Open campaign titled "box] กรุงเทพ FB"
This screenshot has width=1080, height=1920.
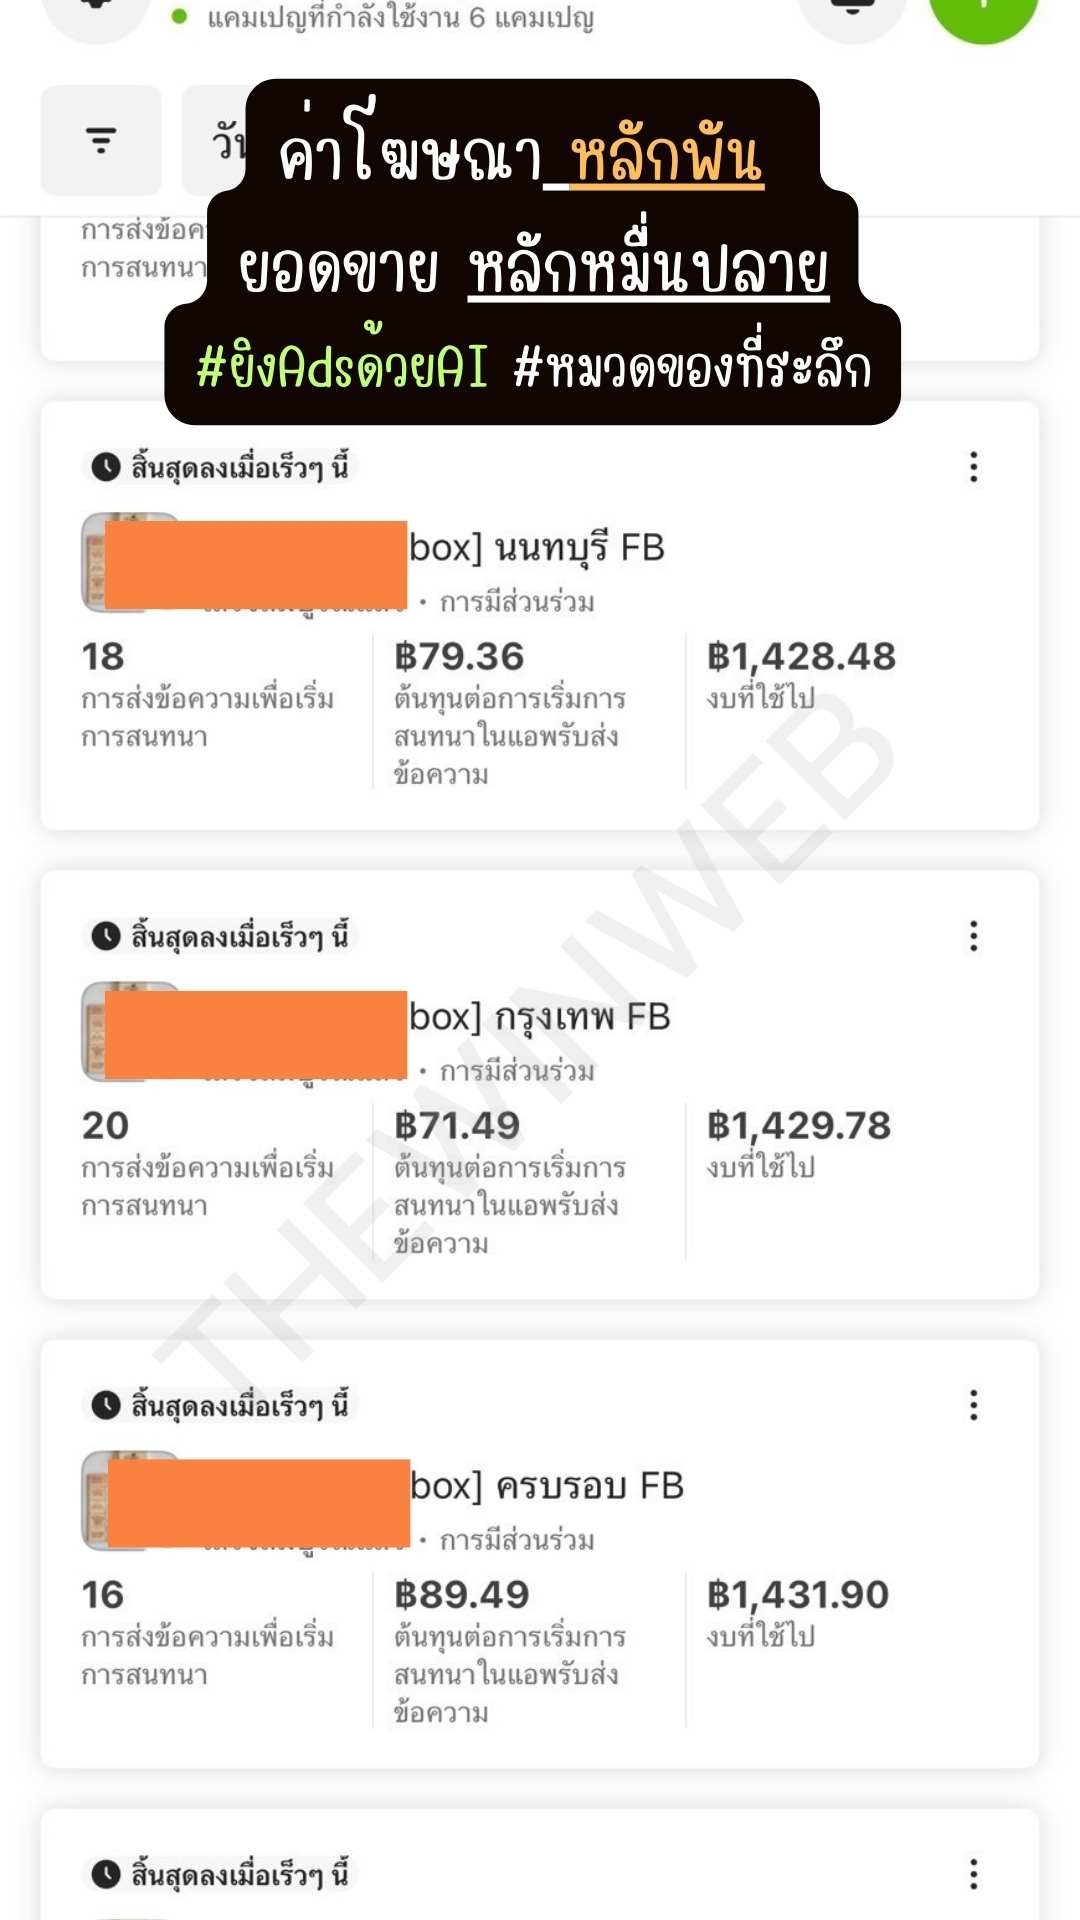point(540,1017)
